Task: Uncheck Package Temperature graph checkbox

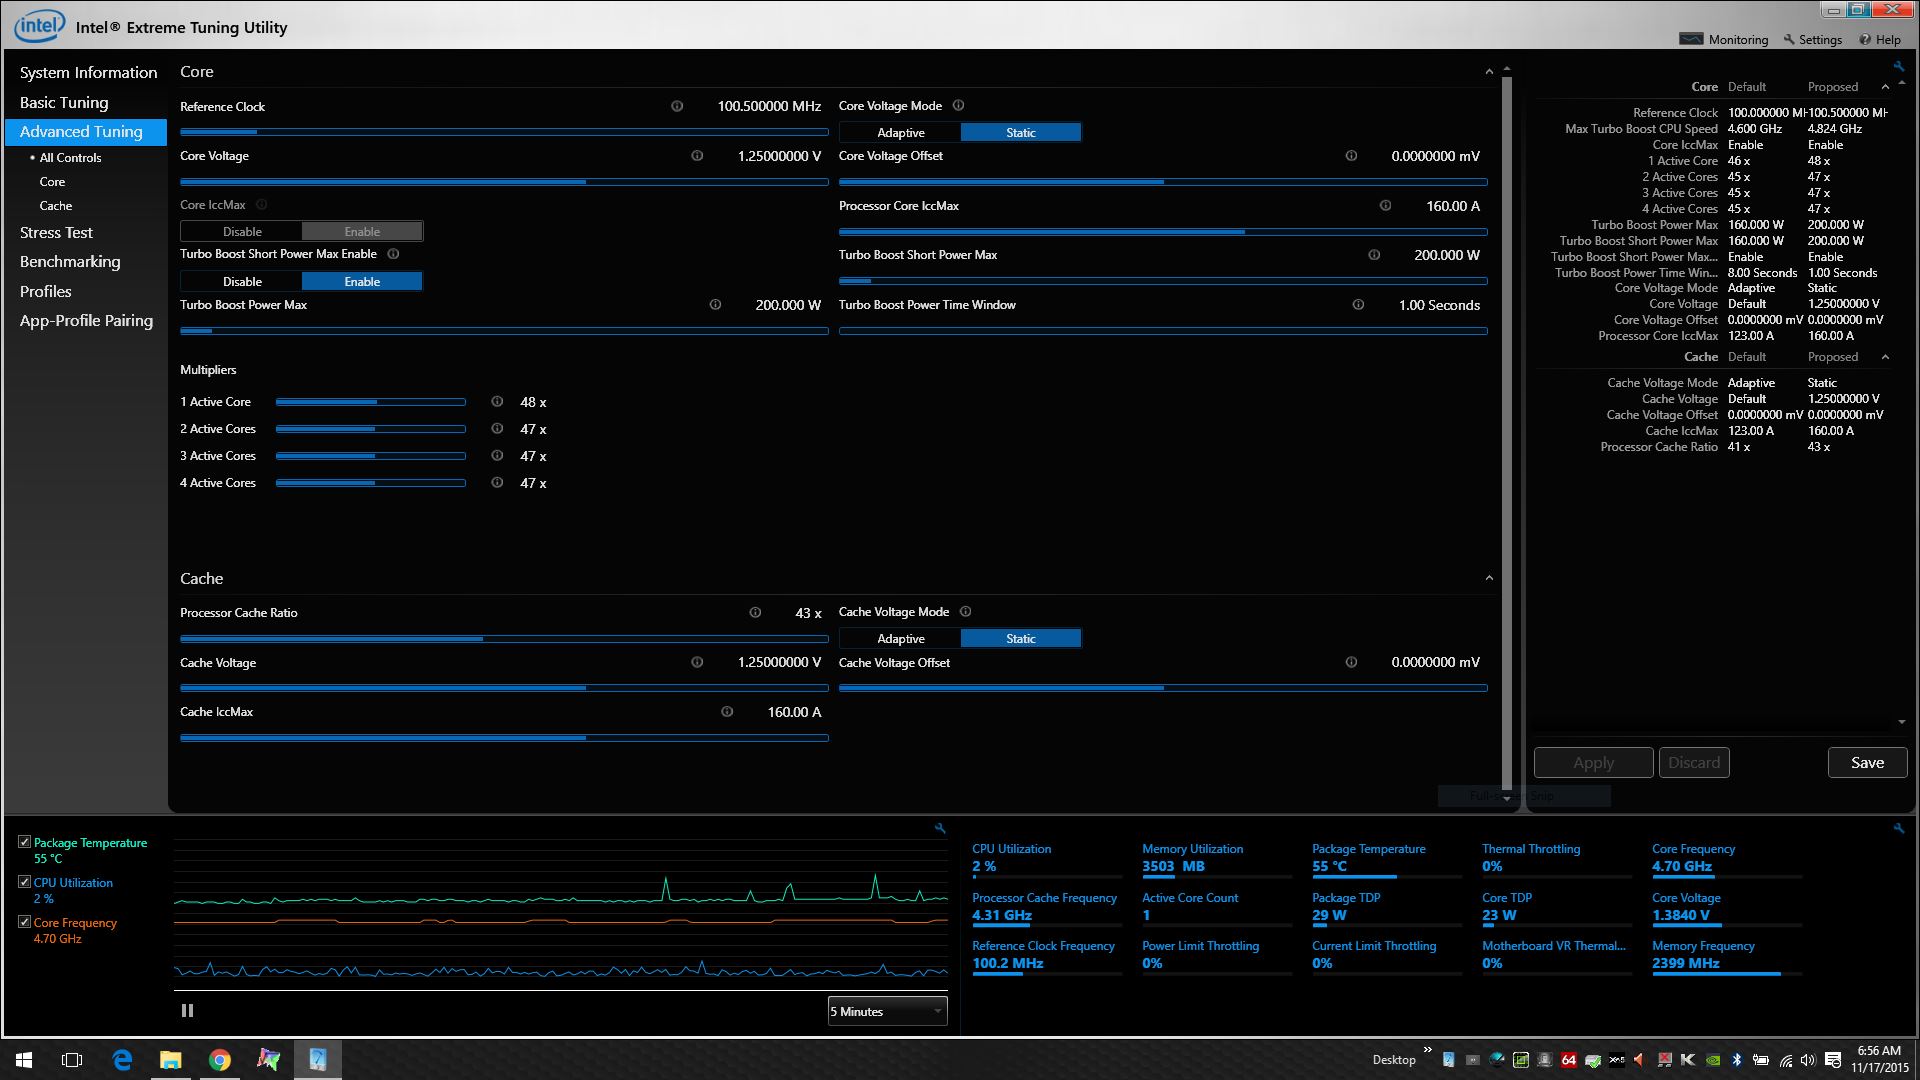Action: [x=24, y=842]
